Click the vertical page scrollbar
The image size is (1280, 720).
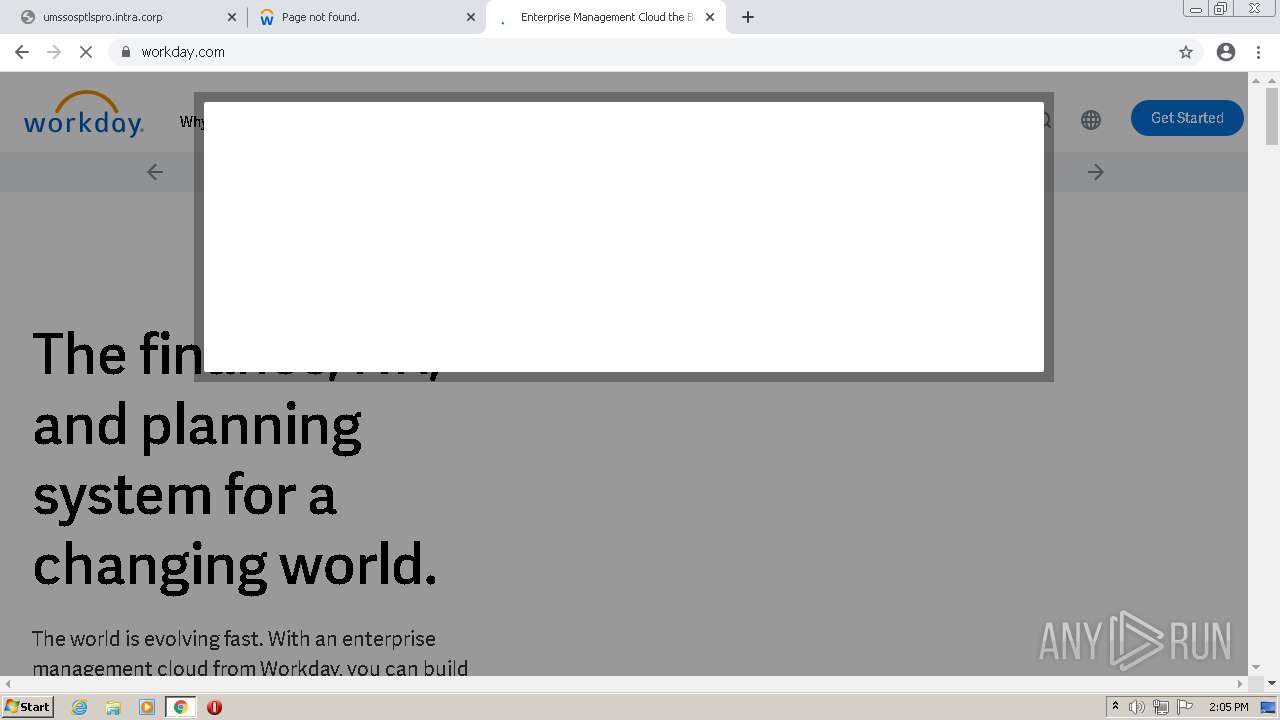1272,116
